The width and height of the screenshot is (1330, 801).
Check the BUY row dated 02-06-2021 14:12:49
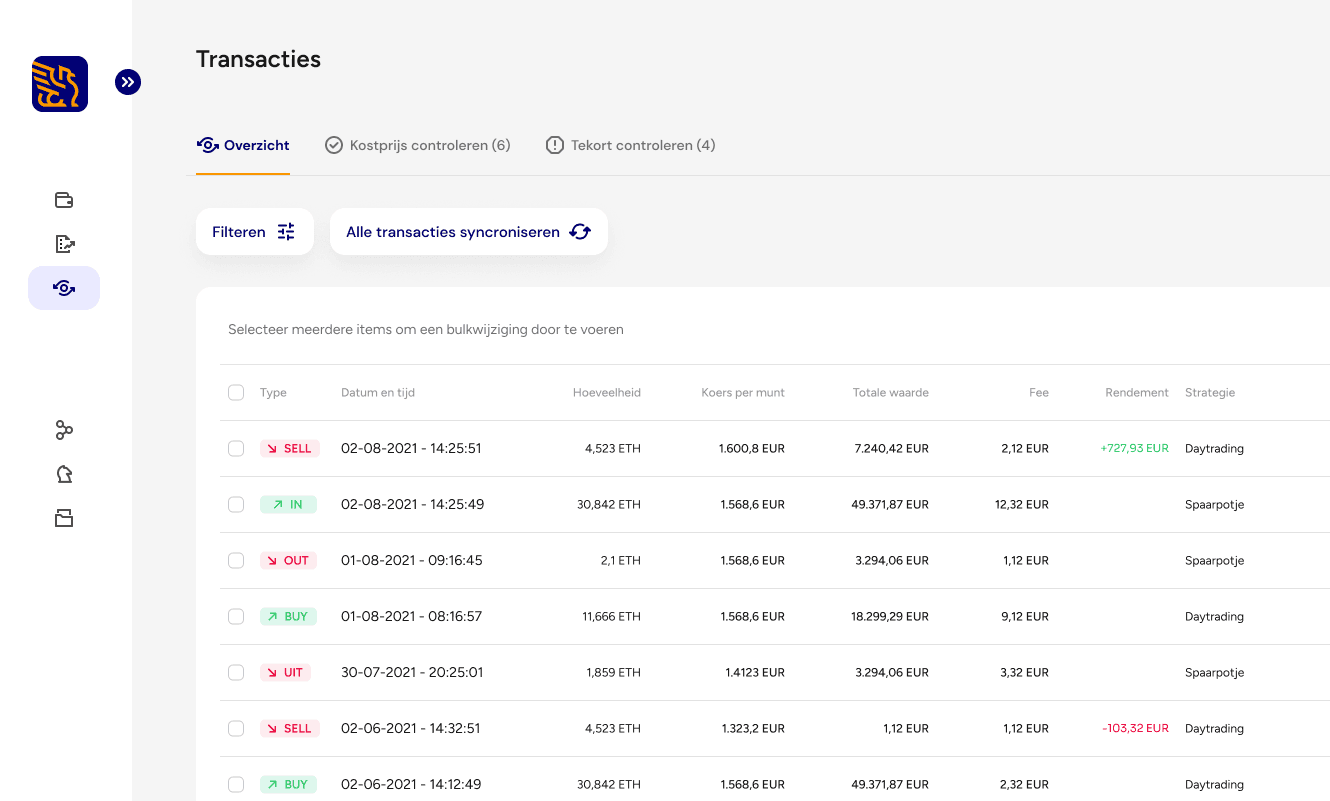tap(236, 785)
